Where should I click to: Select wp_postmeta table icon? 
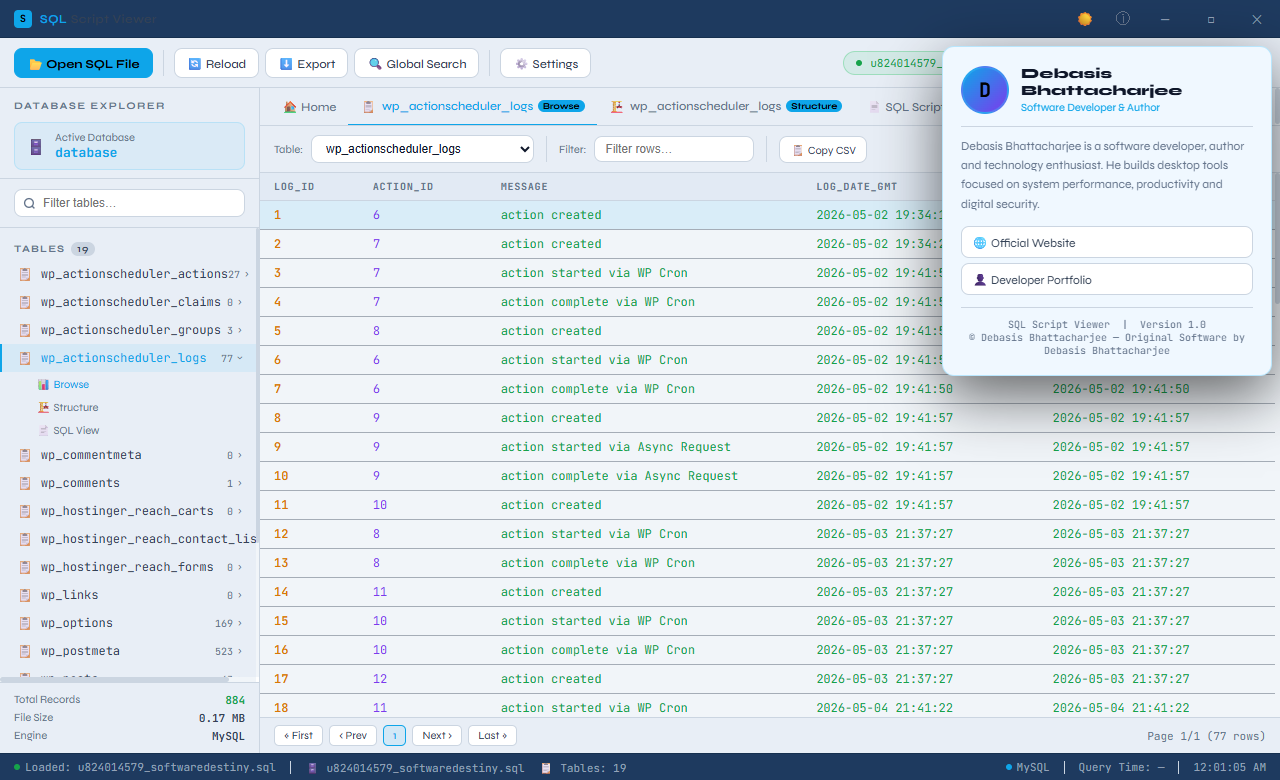coord(25,651)
